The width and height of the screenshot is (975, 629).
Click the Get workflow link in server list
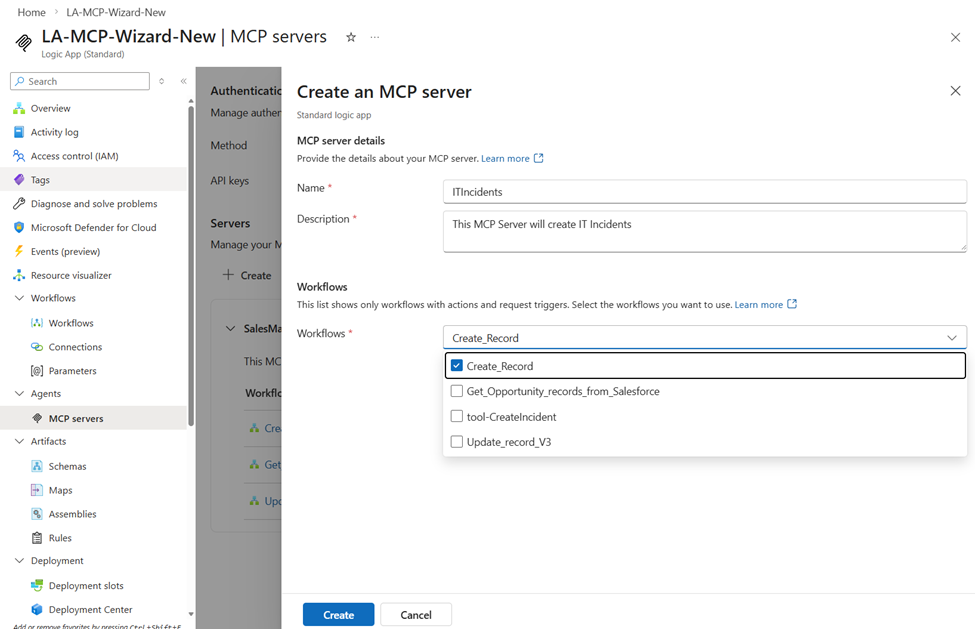pos(272,464)
